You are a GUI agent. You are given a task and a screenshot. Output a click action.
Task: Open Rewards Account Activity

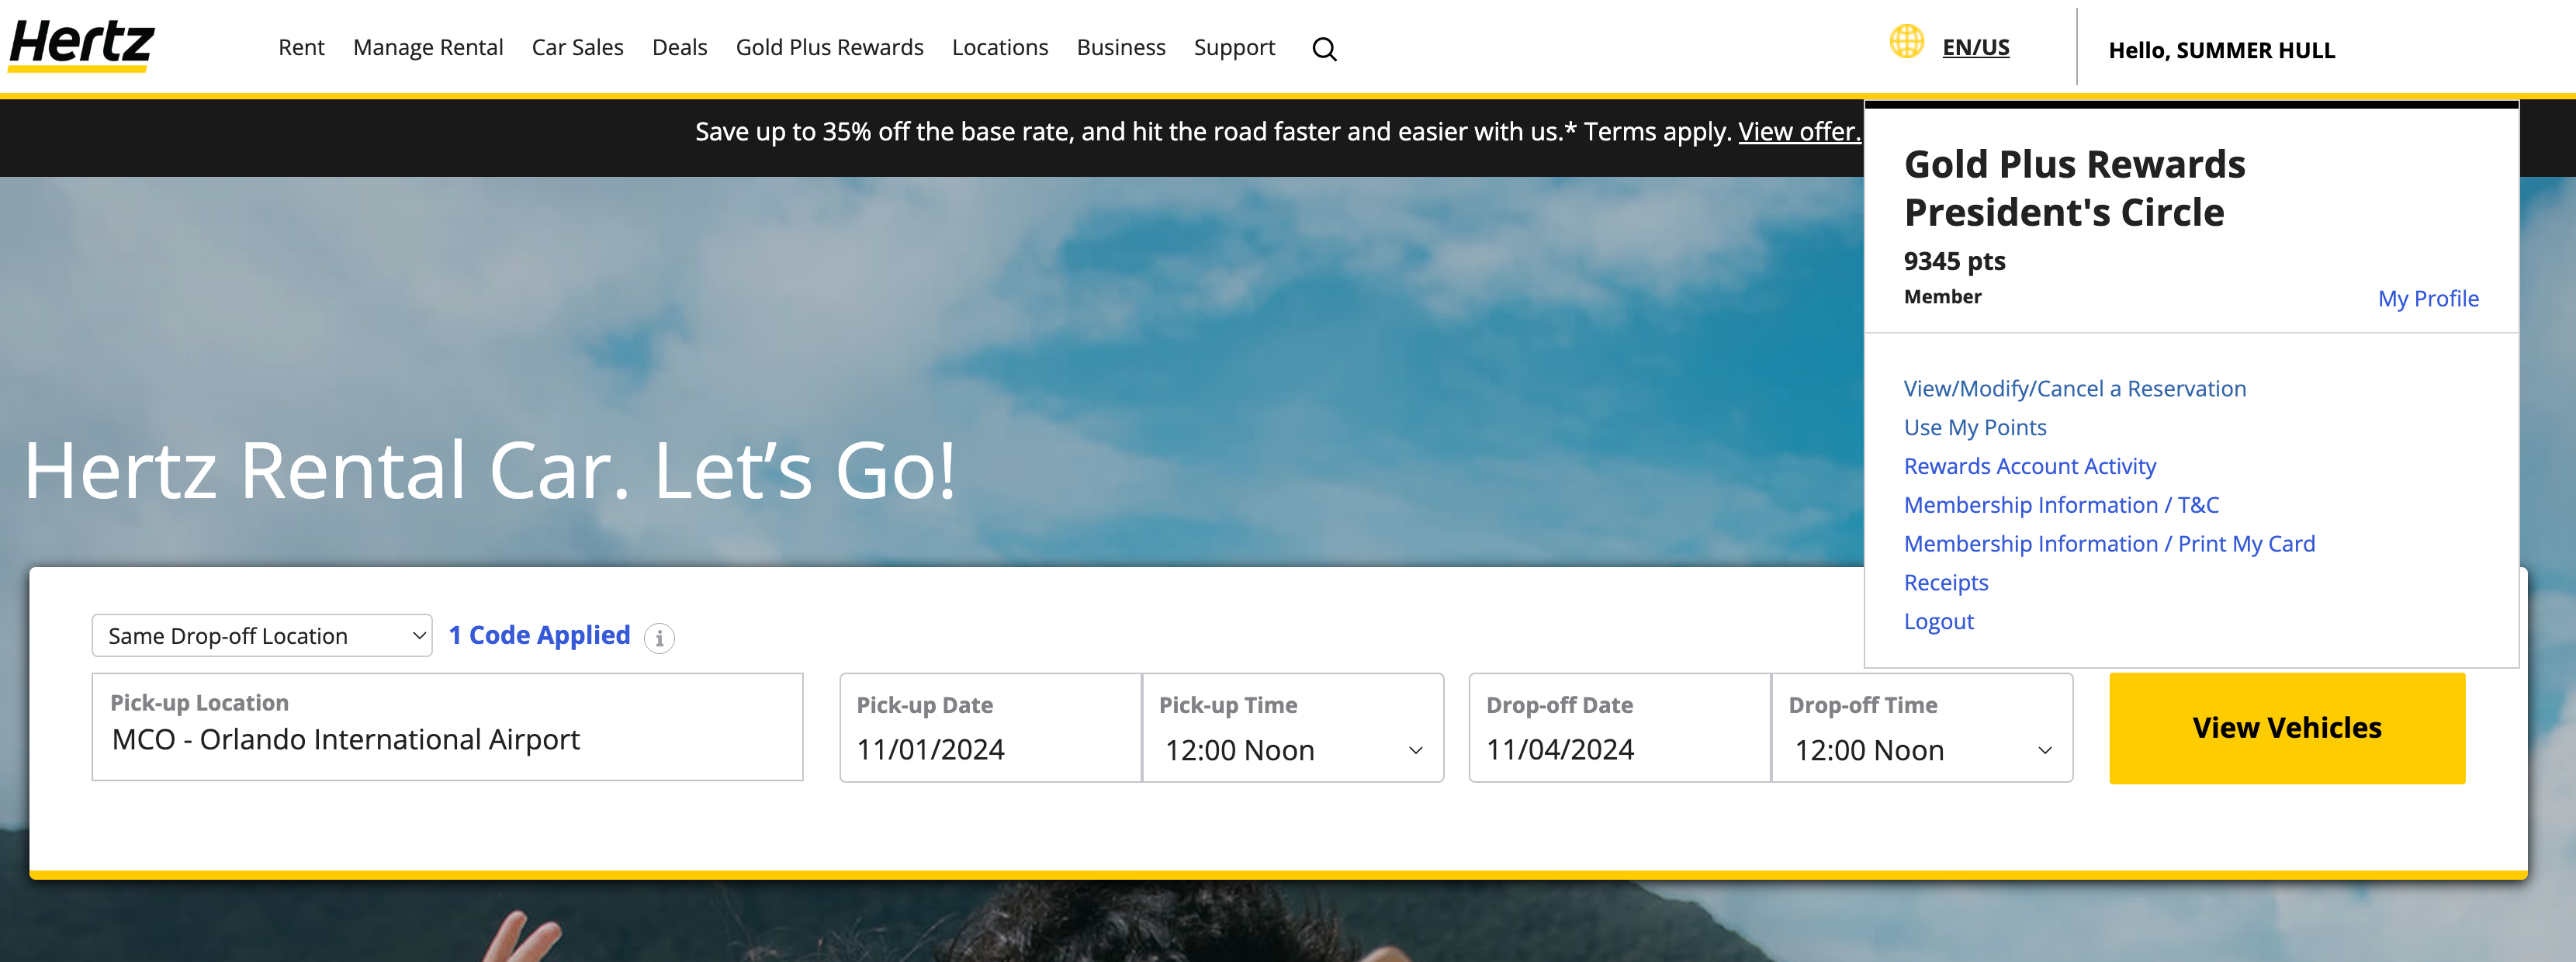point(2029,467)
